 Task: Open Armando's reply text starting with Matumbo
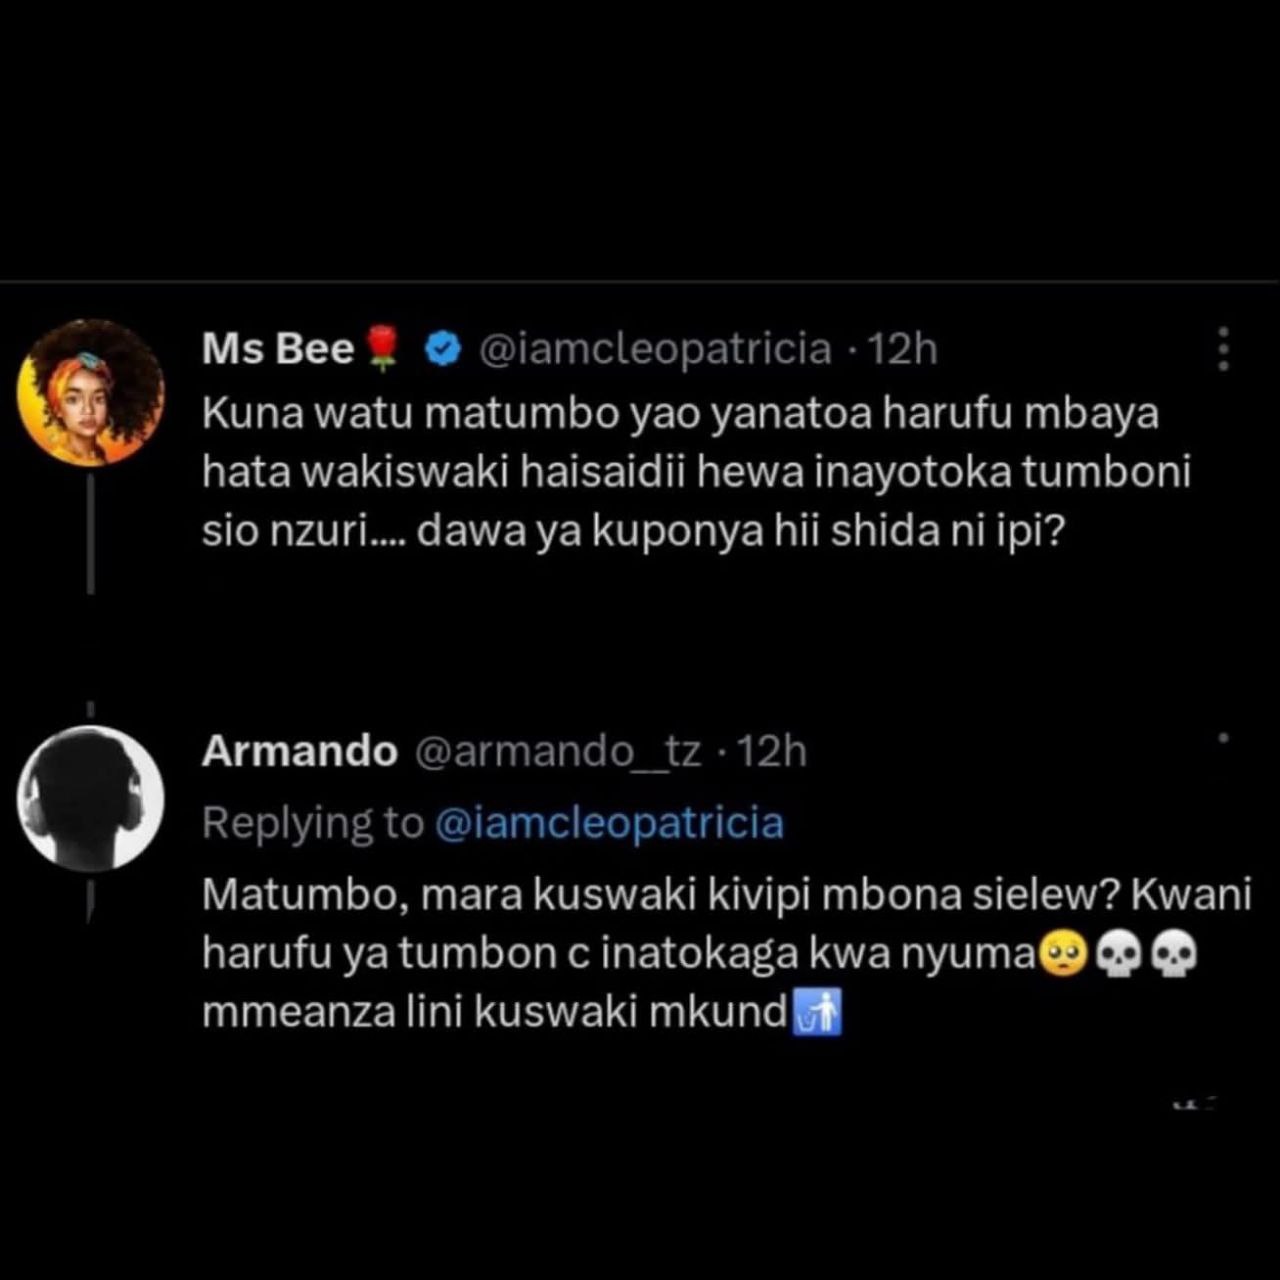[x=726, y=954]
